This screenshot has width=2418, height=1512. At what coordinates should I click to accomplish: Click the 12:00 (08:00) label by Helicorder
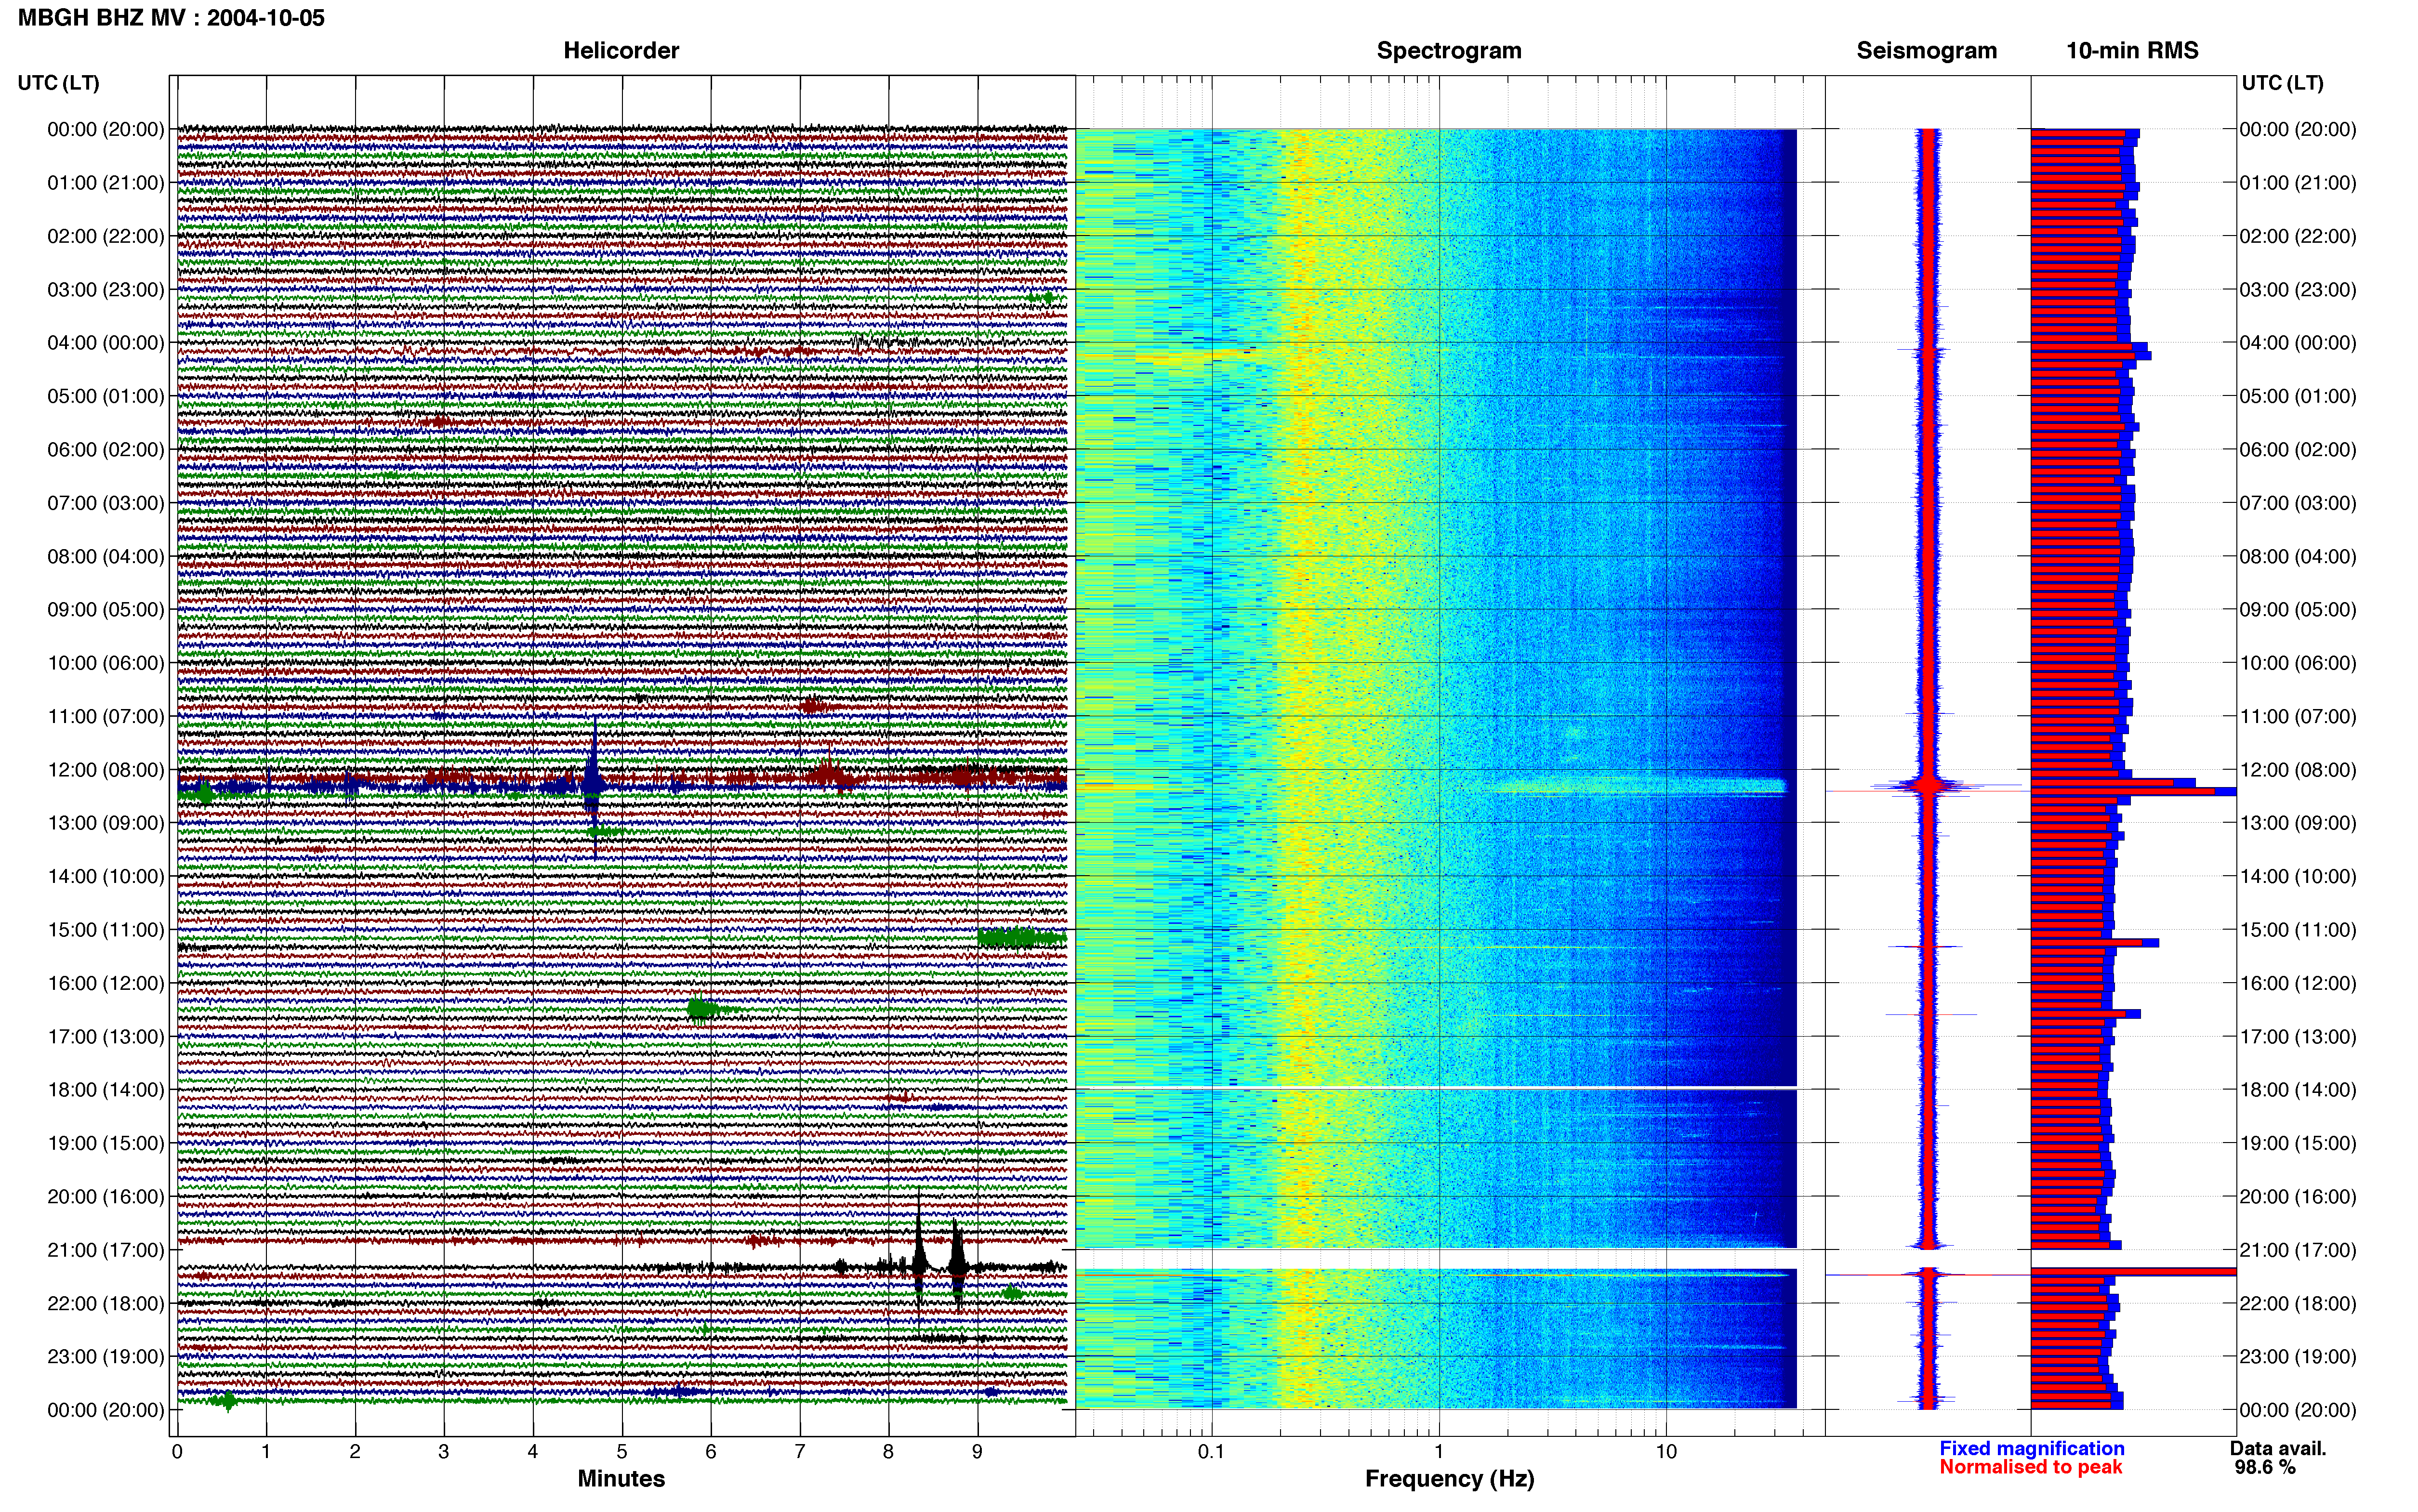(106, 770)
